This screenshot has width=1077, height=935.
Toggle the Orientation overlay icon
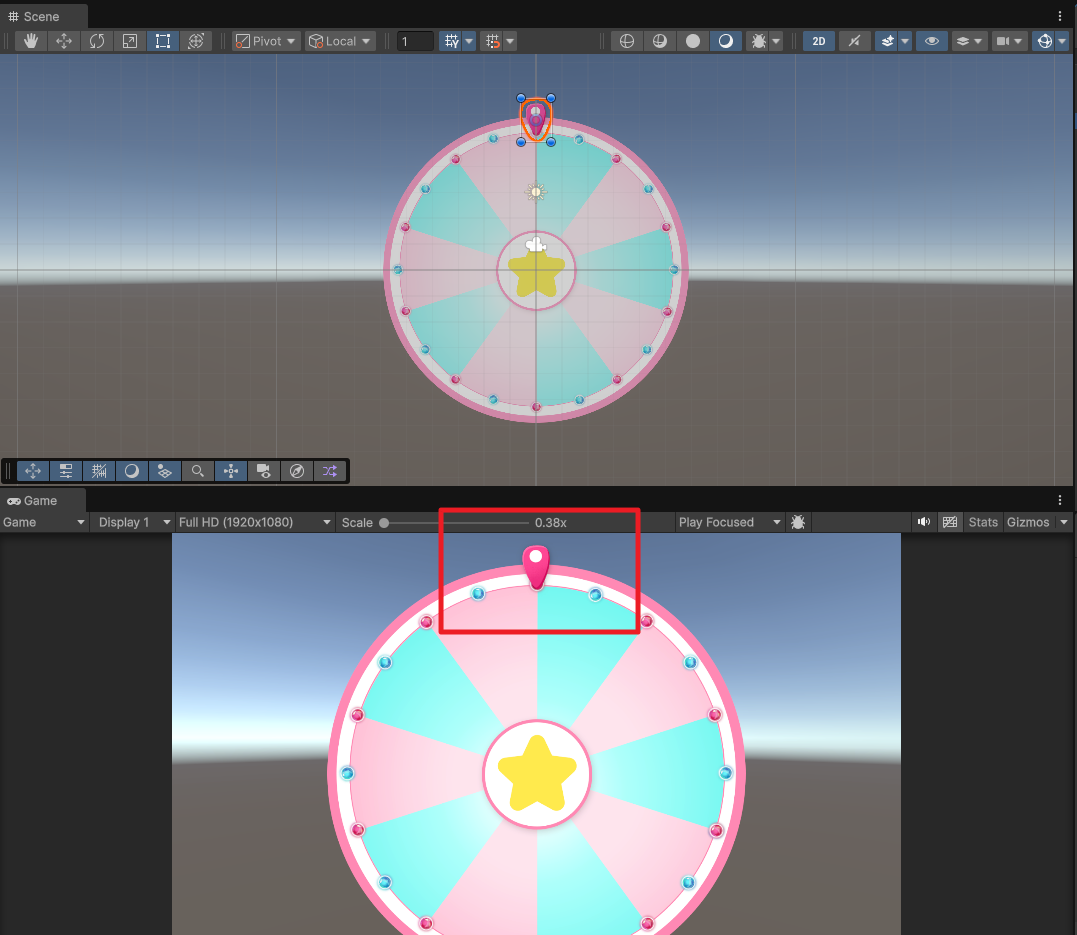tap(231, 471)
